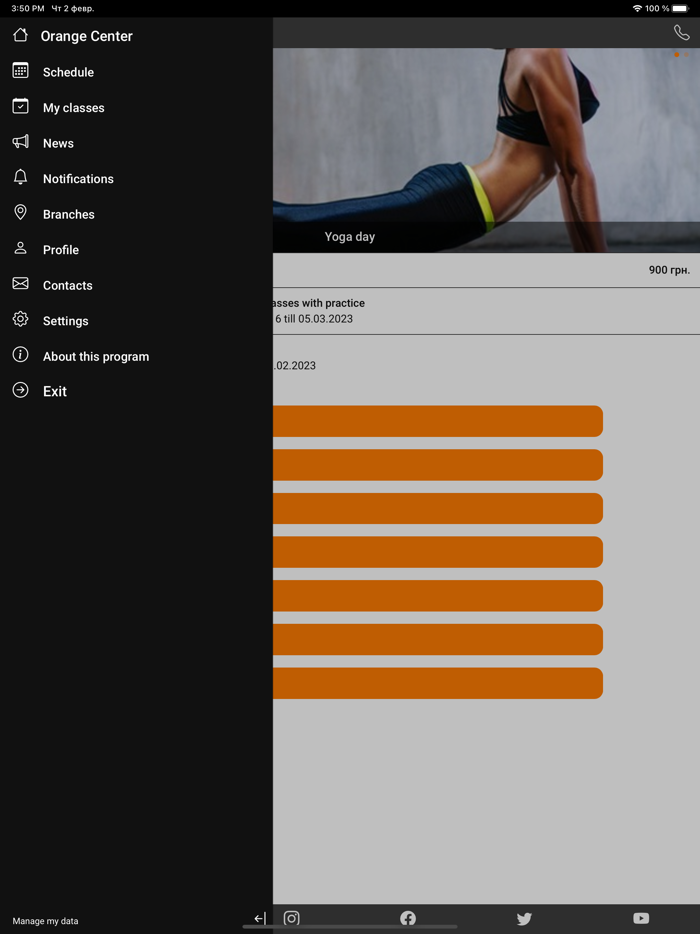This screenshot has width=700, height=934.
Task: Go to My classes
Action: pyautogui.click(x=73, y=108)
